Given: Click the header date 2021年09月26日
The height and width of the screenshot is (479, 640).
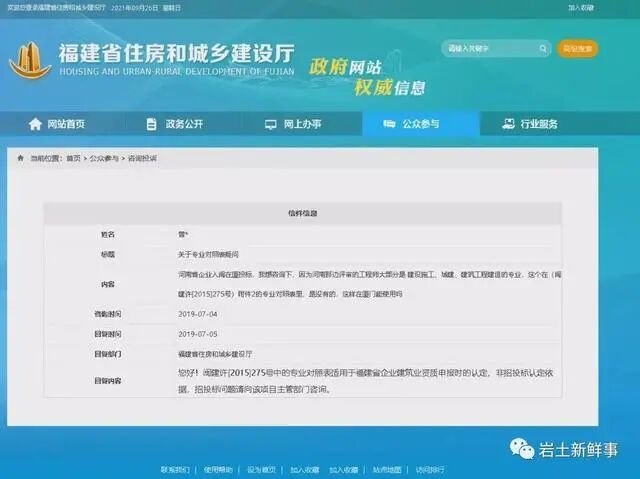Looking at the screenshot, I should (x=134, y=8).
